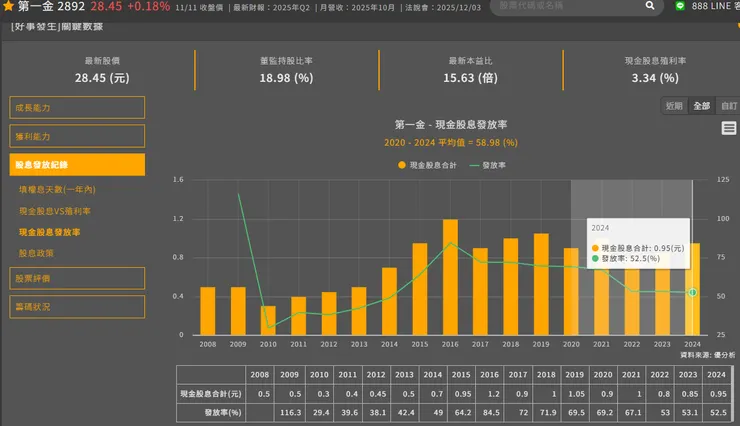Image resolution: width=740 pixels, height=426 pixels.
Task: Click the 28.45 (元) latest price value
Action: click(102, 78)
